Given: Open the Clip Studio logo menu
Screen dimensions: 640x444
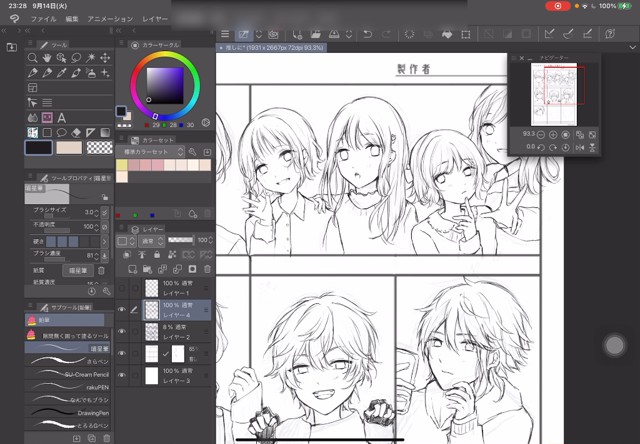Looking at the screenshot, I should (x=15, y=19).
